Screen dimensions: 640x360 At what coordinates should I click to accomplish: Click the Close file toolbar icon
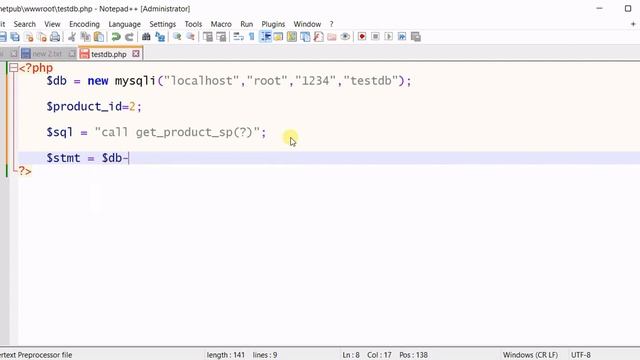[29, 37]
